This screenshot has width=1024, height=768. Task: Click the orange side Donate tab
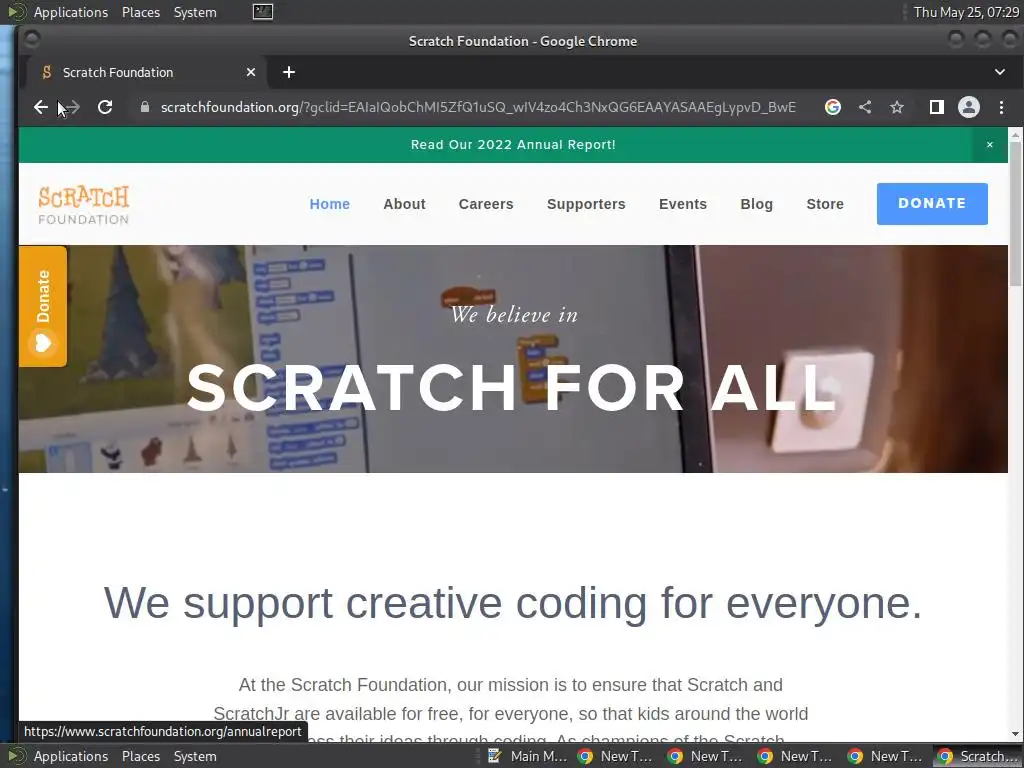[x=43, y=306]
